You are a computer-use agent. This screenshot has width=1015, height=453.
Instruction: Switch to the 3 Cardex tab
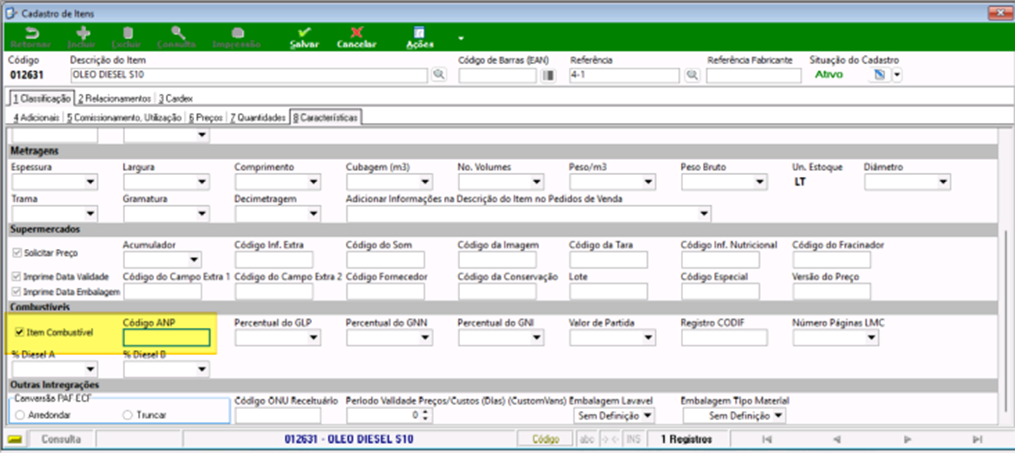pyautogui.click(x=175, y=98)
